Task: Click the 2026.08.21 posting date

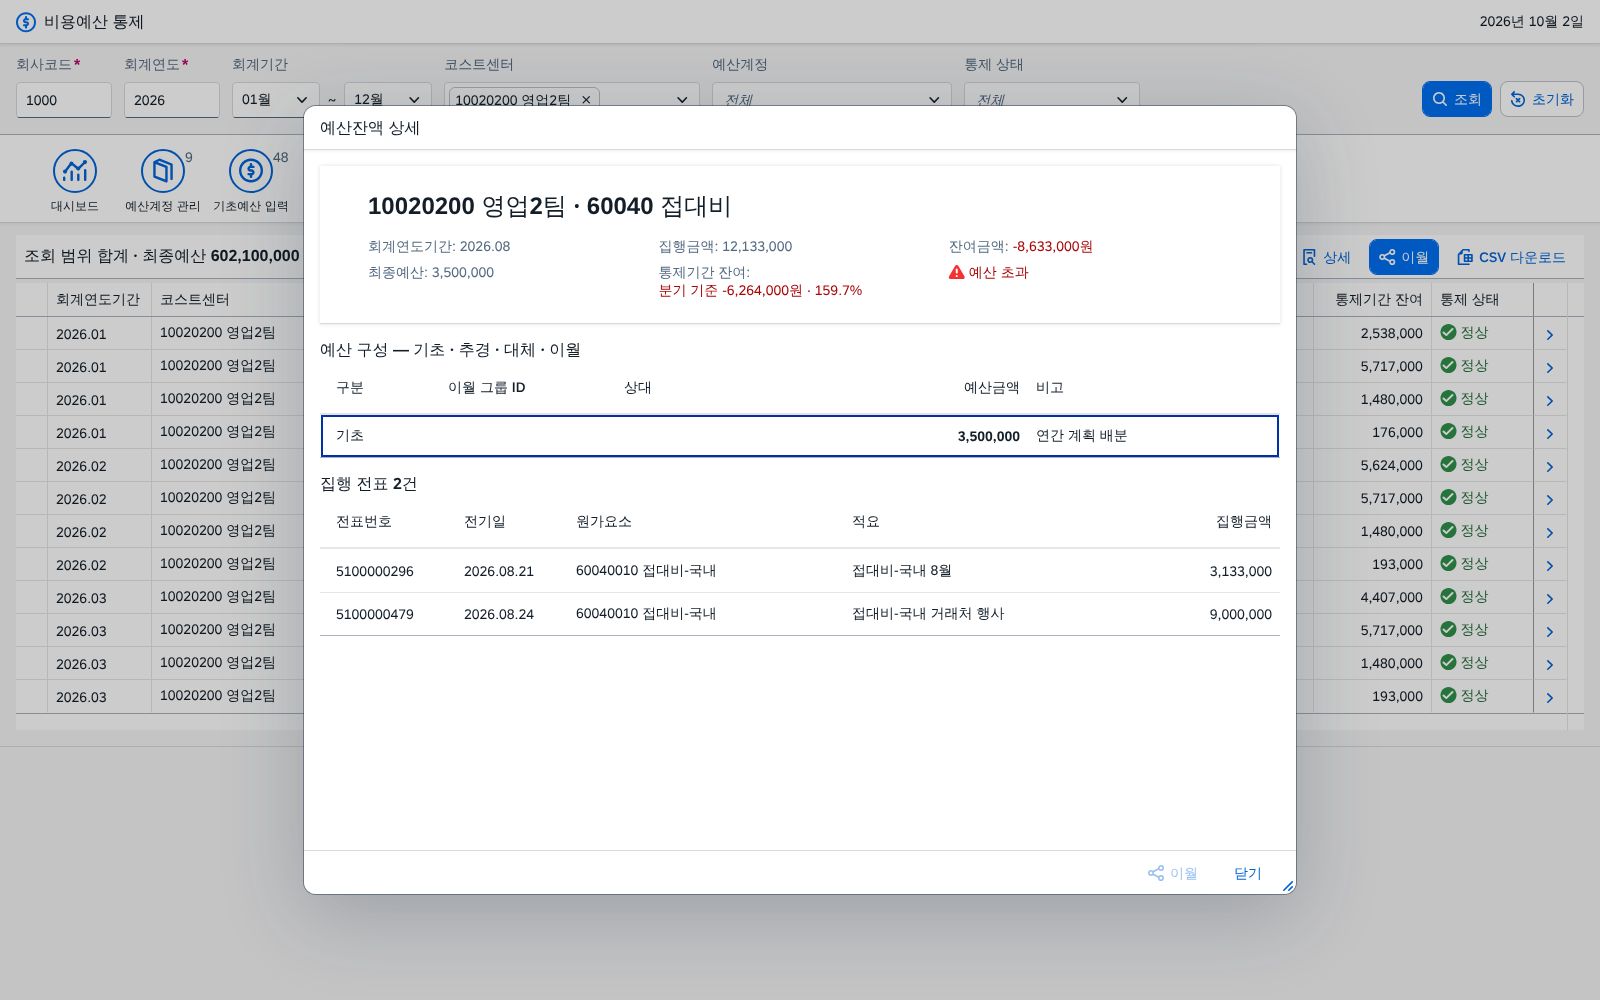Action: tap(499, 571)
